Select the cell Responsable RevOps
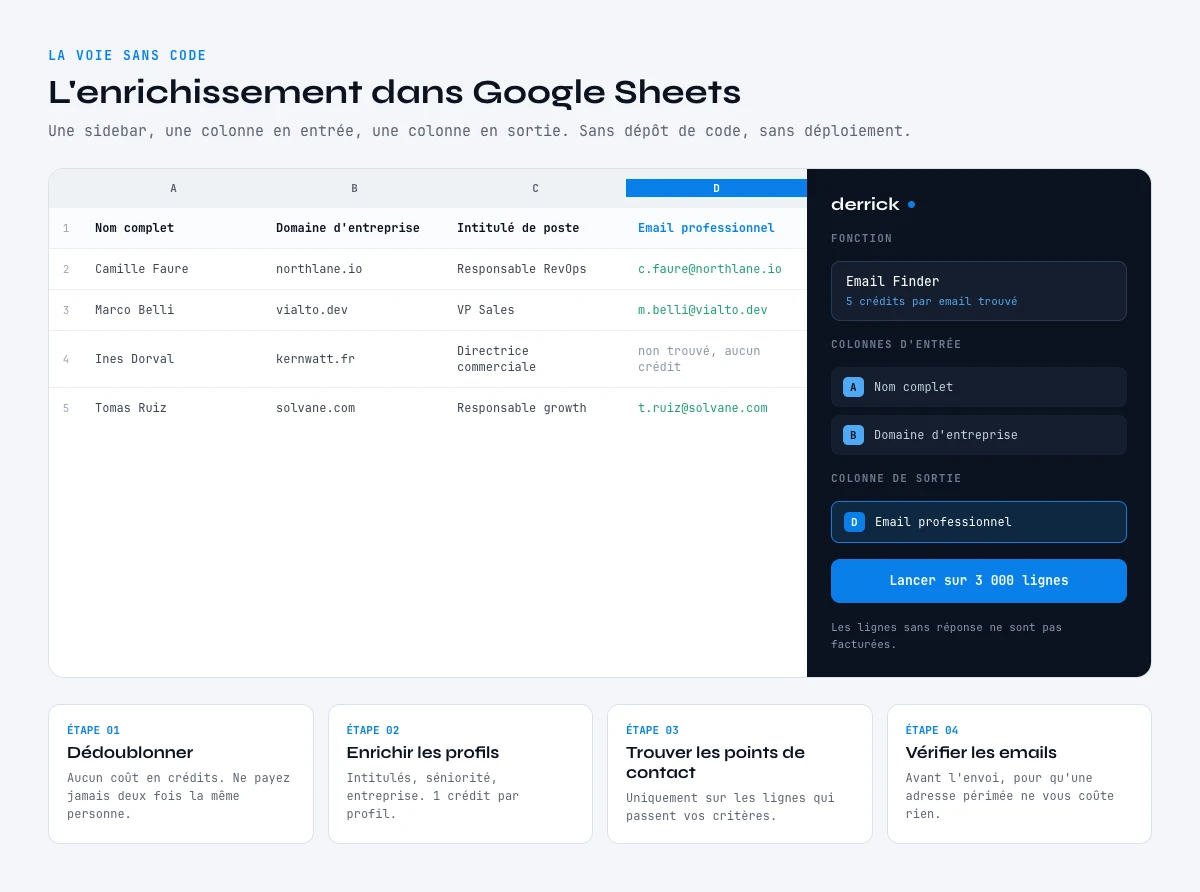Image resolution: width=1200 pixels, height=892 pixels. point(535,269)
